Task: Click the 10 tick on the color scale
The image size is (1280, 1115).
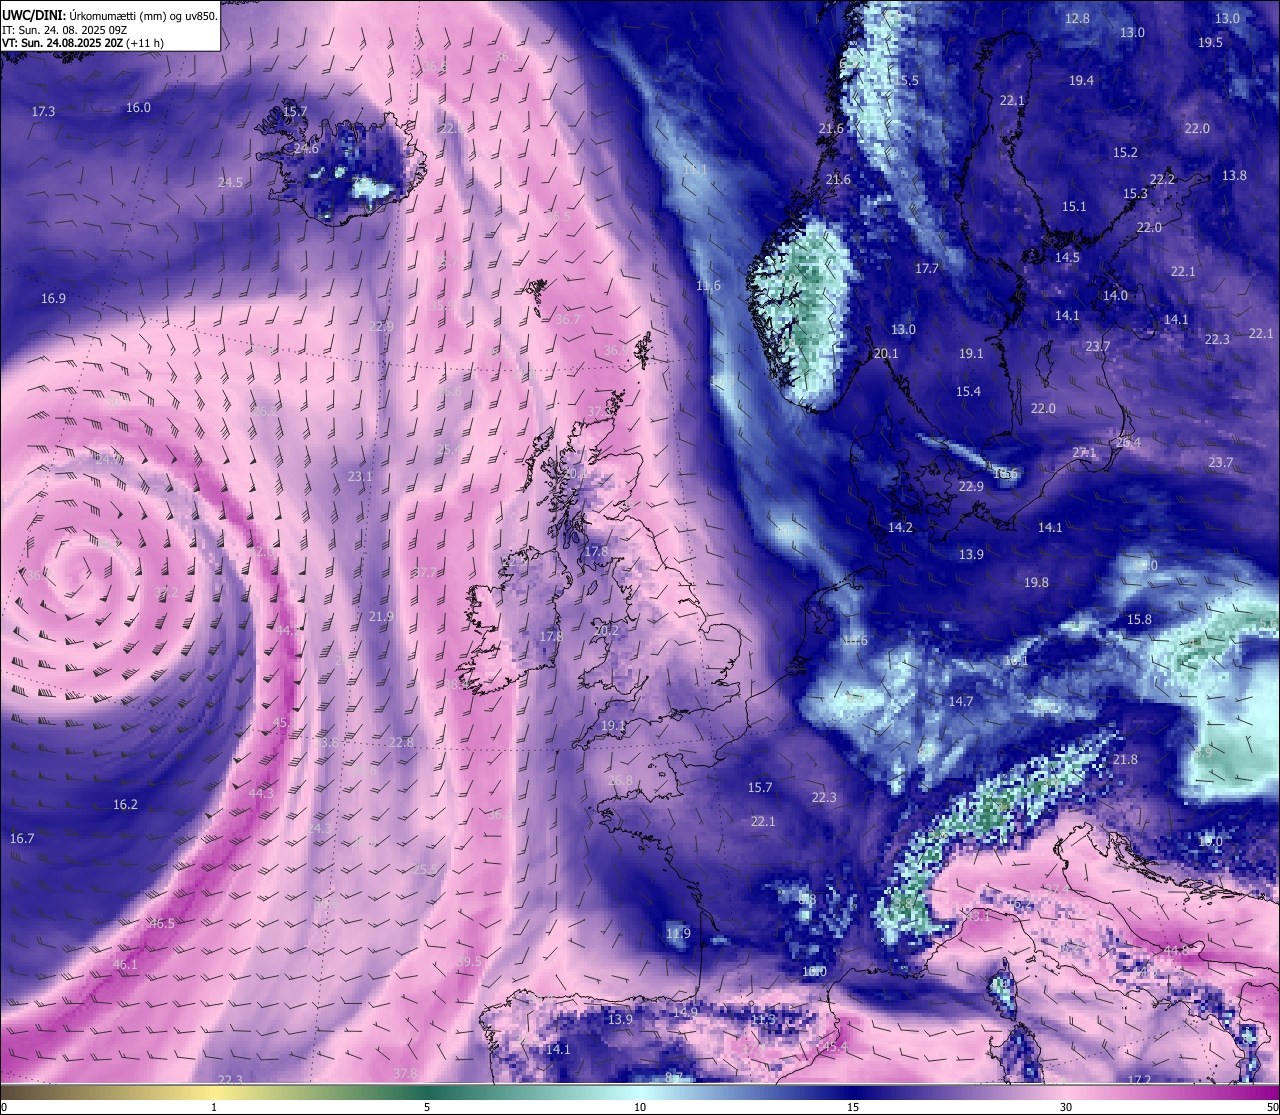Action: click(x=639, y=1107)
